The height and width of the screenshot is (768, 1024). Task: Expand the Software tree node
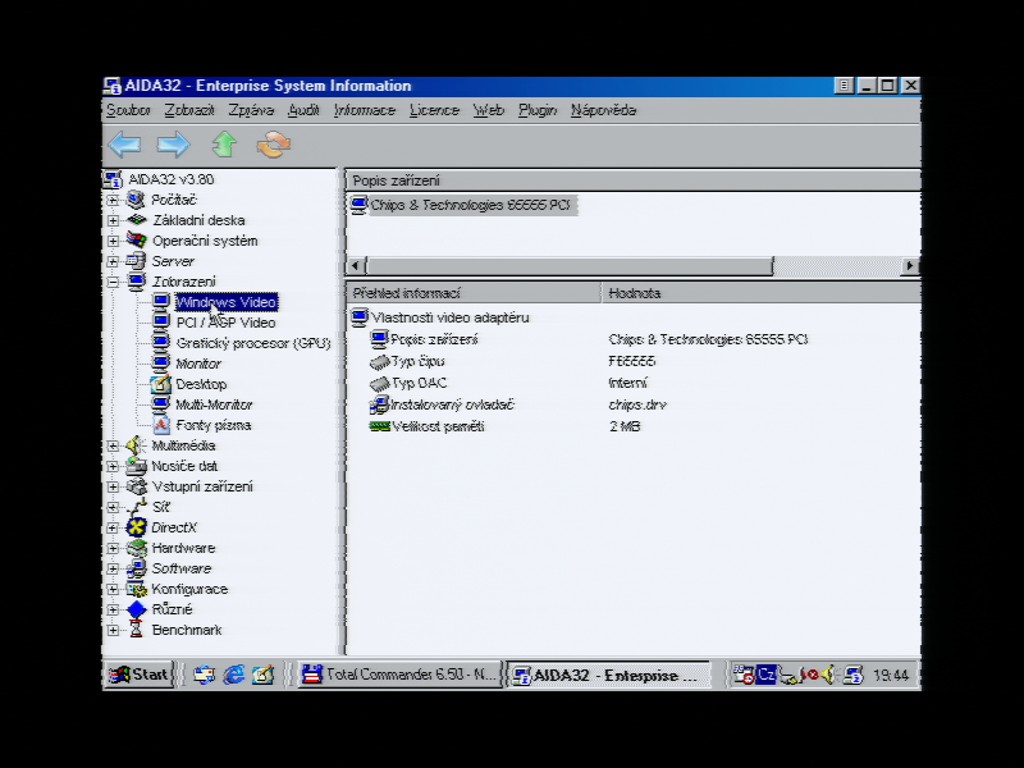113,569
